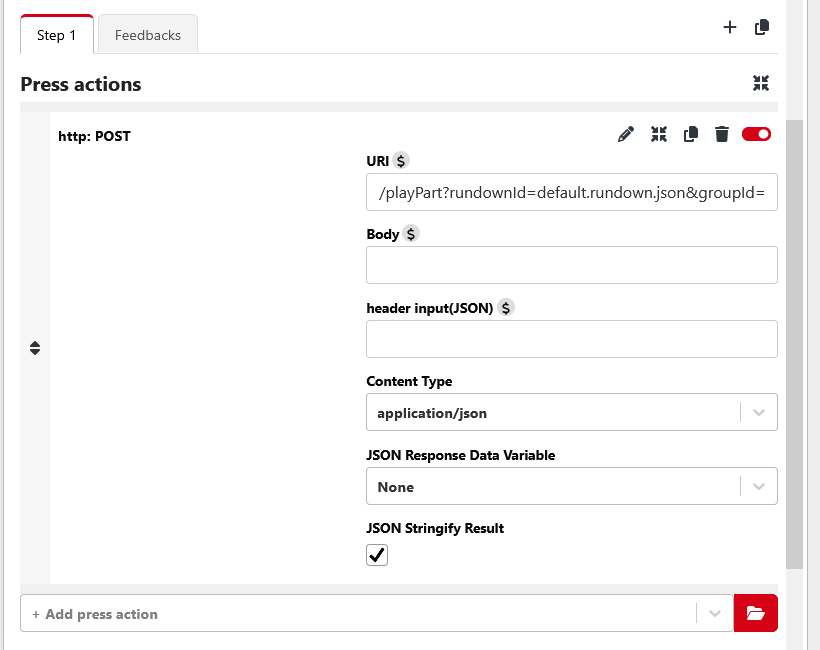820x650 pixels.
Task: Click URI variables dollar icon
Action: tap(401, 161)
